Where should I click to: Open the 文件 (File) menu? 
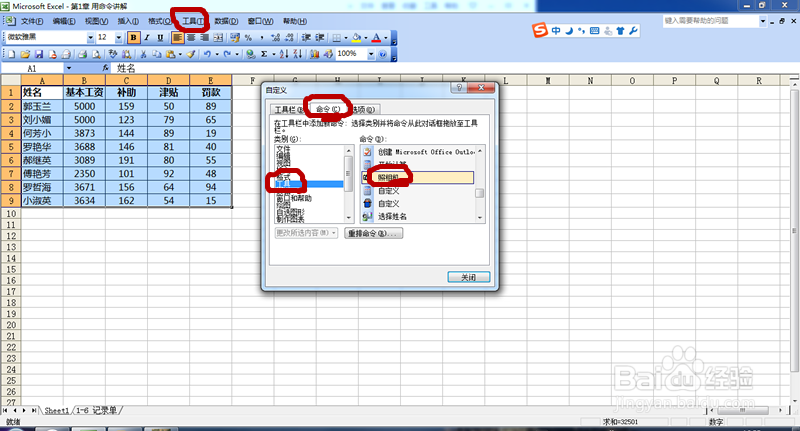point(32,21)
